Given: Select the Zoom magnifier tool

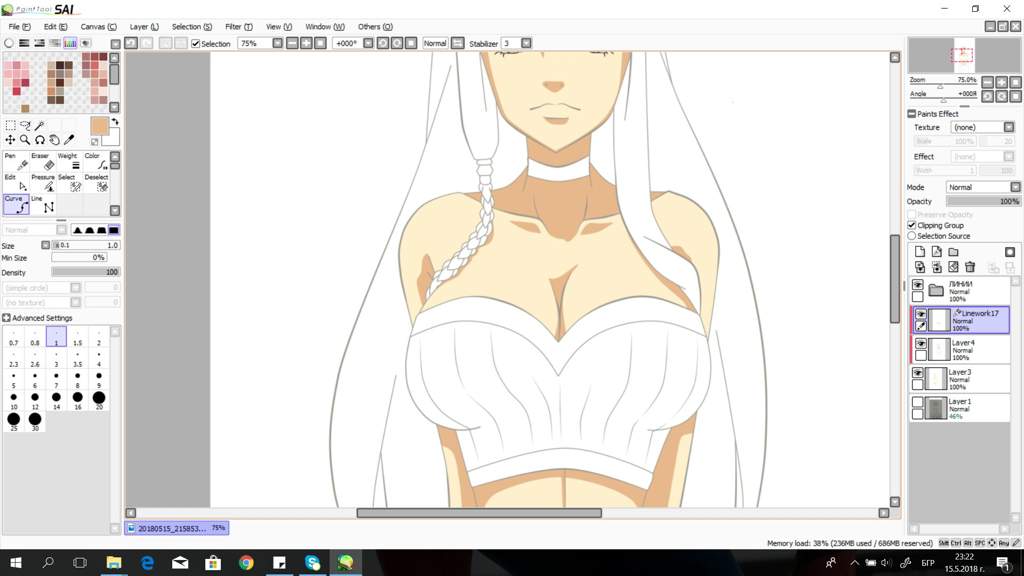Looking at the screenshot, I should click(x=25, y=140).
